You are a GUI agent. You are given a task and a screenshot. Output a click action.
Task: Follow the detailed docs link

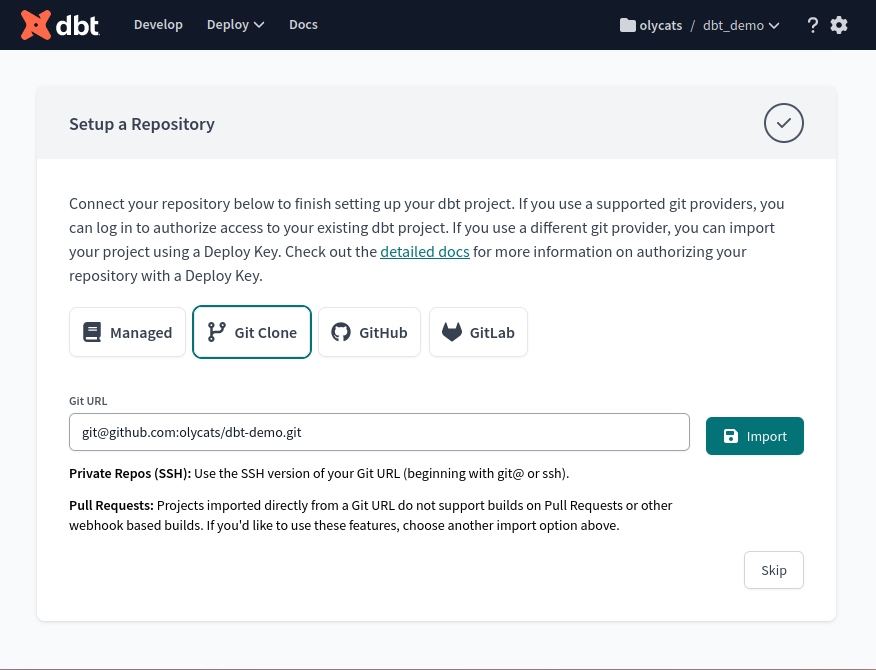tap(424, 252)
